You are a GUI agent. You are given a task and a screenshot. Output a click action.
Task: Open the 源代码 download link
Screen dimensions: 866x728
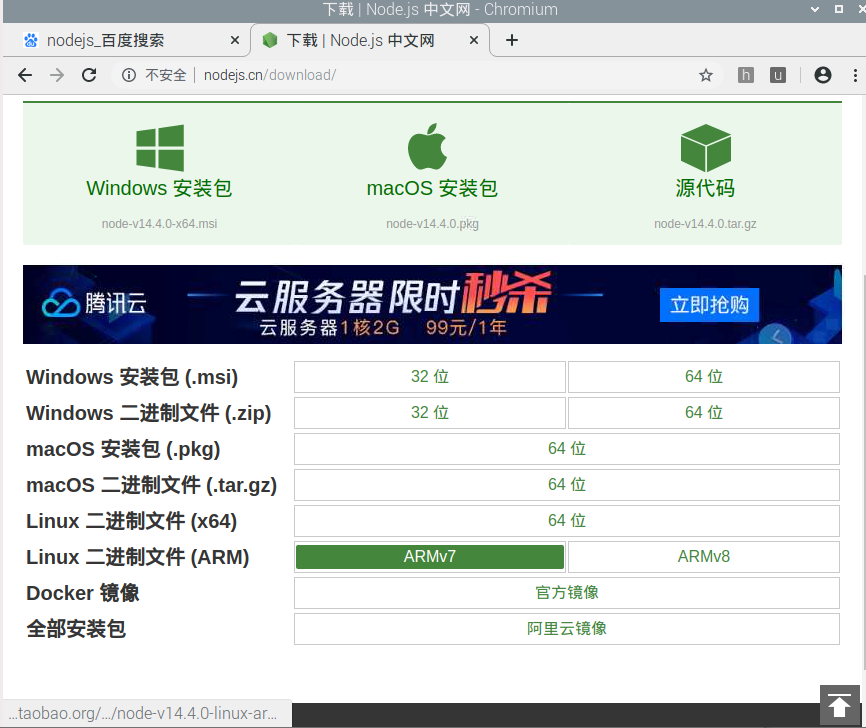(x=705, y=188)
